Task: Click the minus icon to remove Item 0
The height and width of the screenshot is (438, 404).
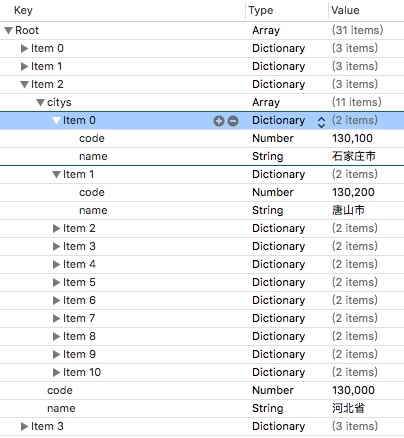Action: [x=233, y=121]
